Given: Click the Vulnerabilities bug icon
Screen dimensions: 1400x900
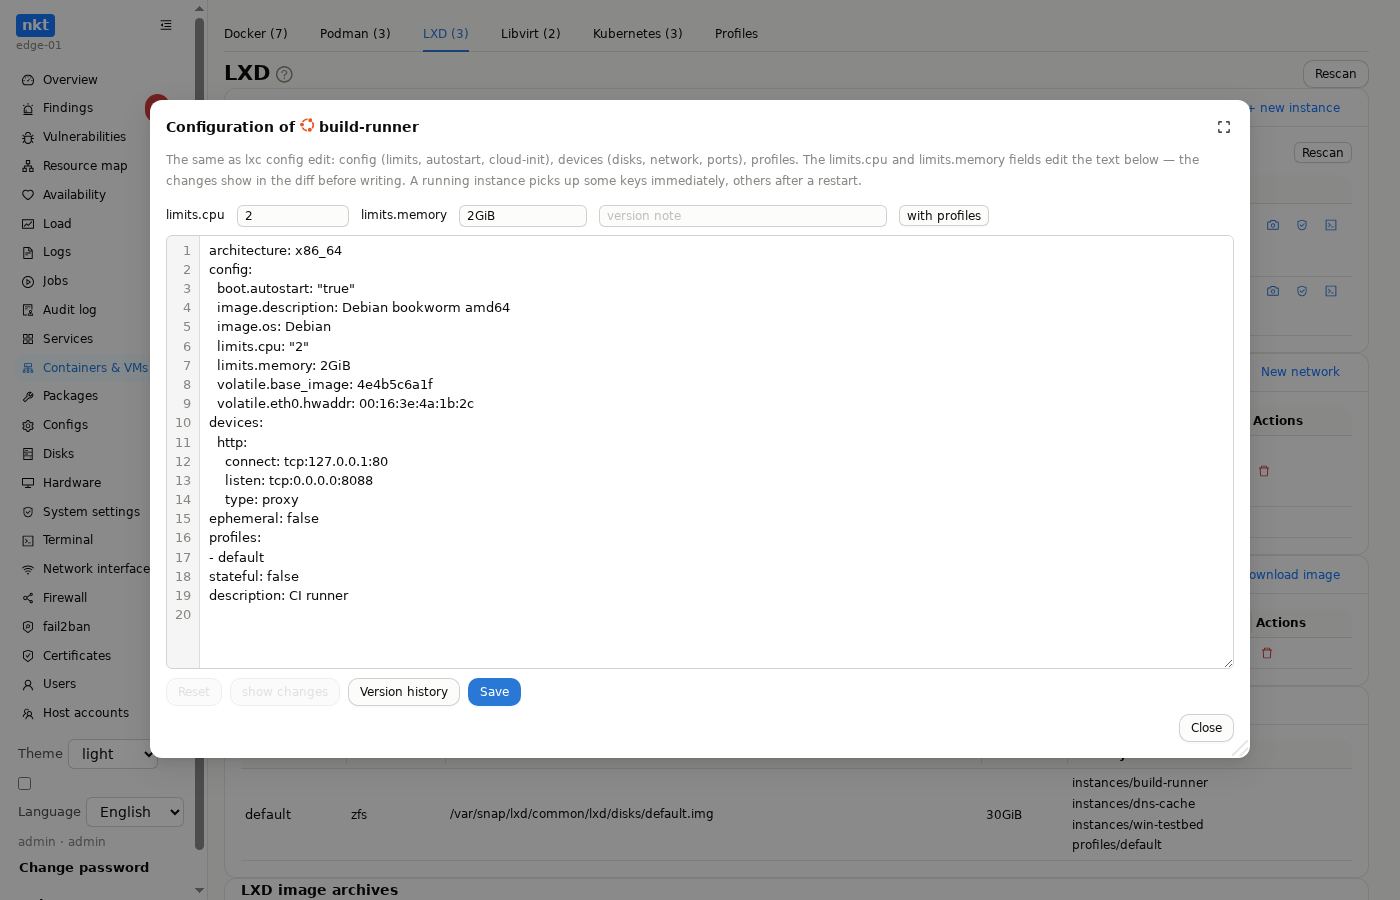Looking at the screenshot, I should pyautogui.click(x=28, y=137).
